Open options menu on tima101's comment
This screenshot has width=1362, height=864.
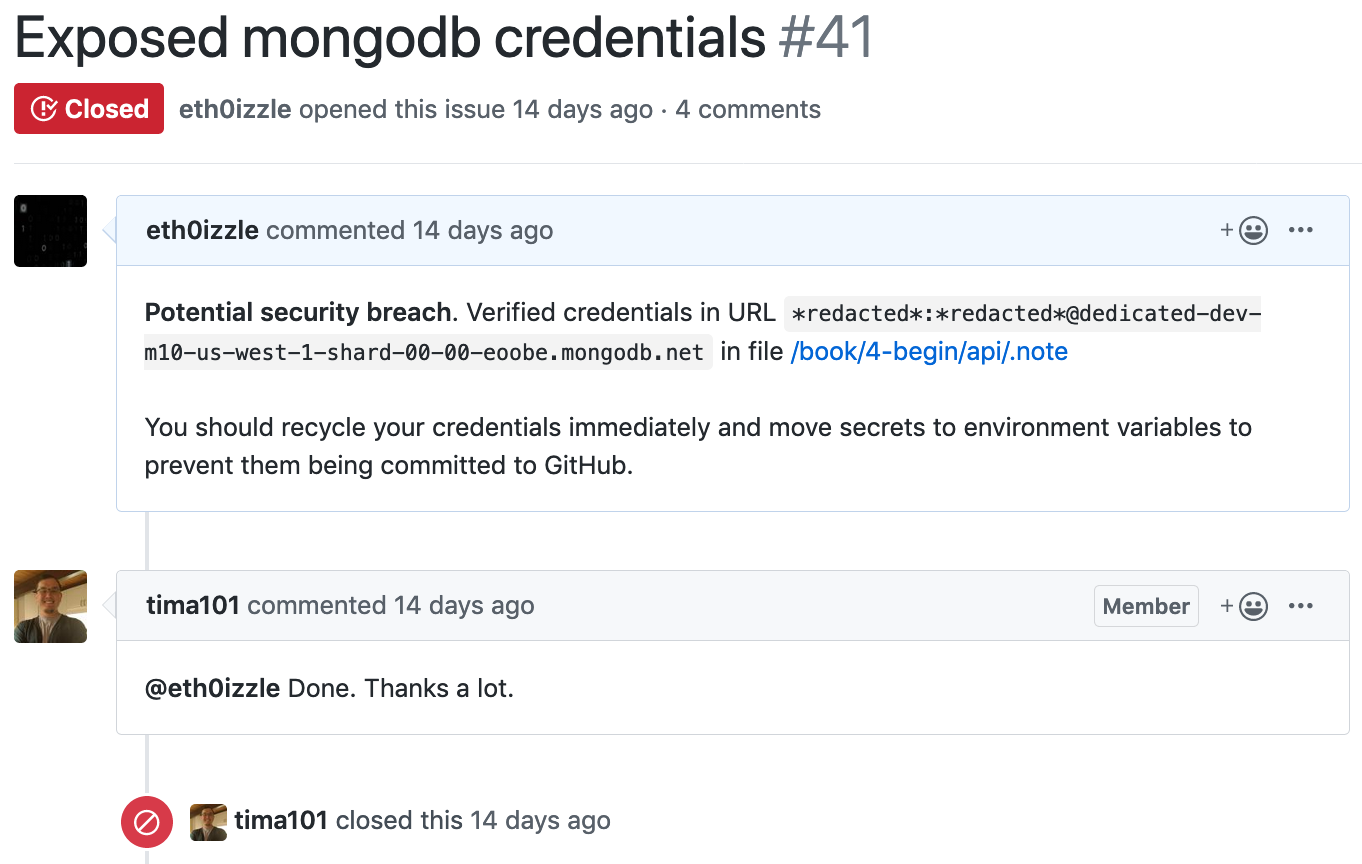(1300, 606)
